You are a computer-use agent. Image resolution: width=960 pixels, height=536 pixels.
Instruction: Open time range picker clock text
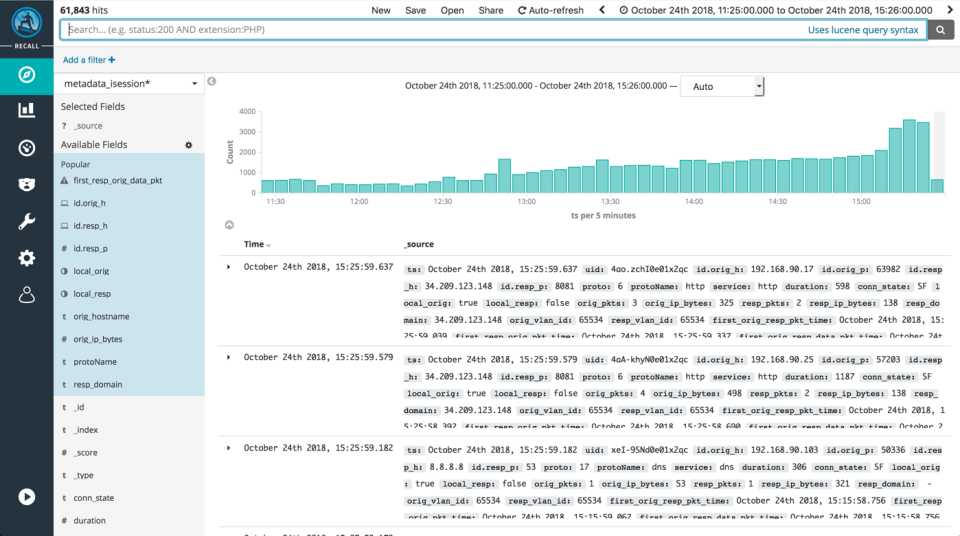pyautogui.click(x=776, y=10)
